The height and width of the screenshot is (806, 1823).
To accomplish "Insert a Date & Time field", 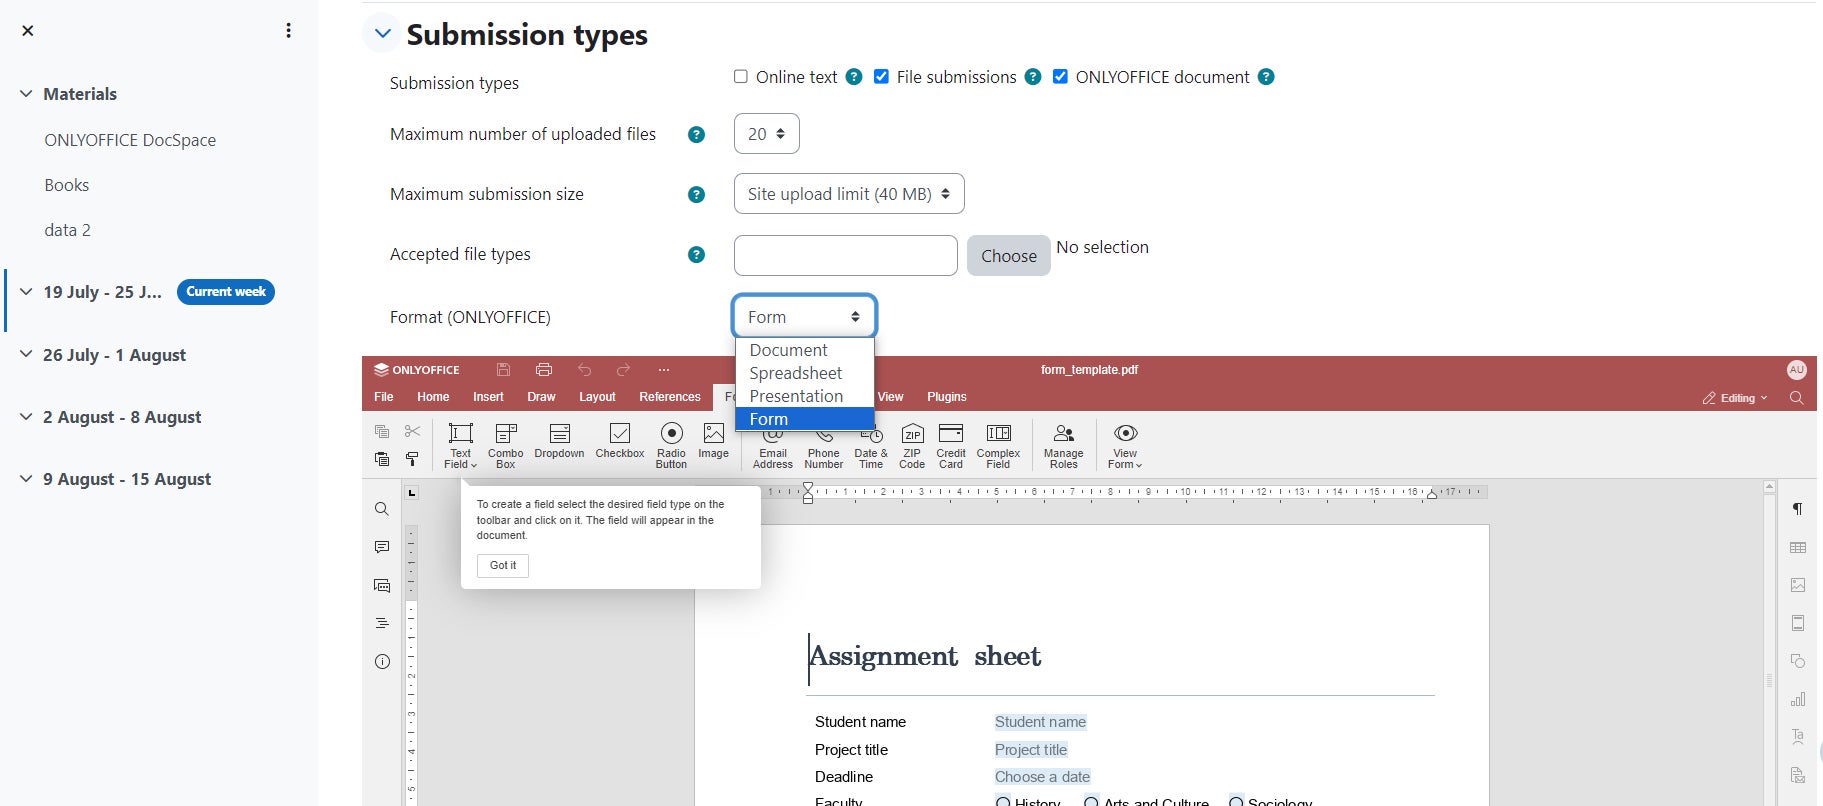I will (x=871, y=447).
